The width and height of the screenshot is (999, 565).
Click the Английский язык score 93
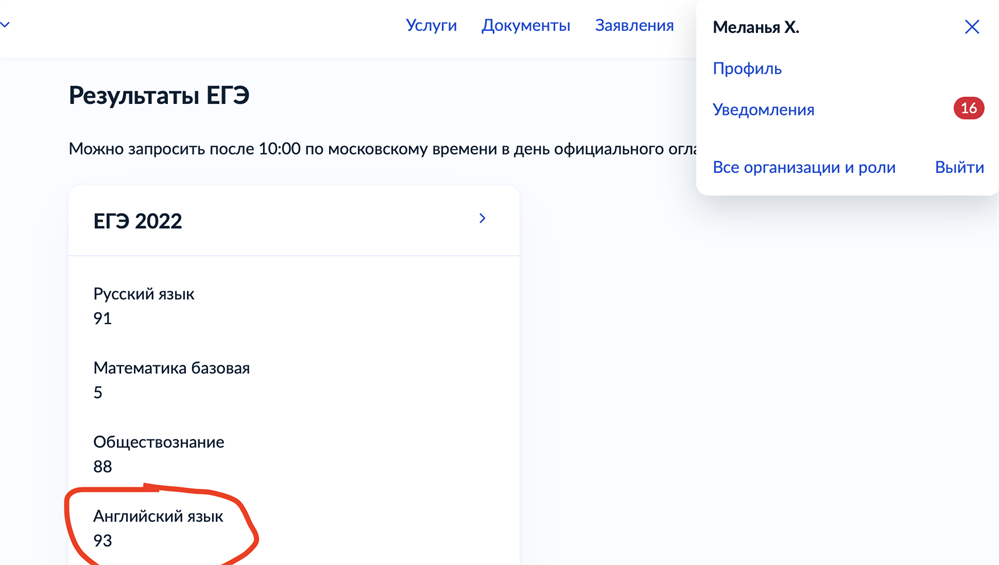tap(102, 541)
